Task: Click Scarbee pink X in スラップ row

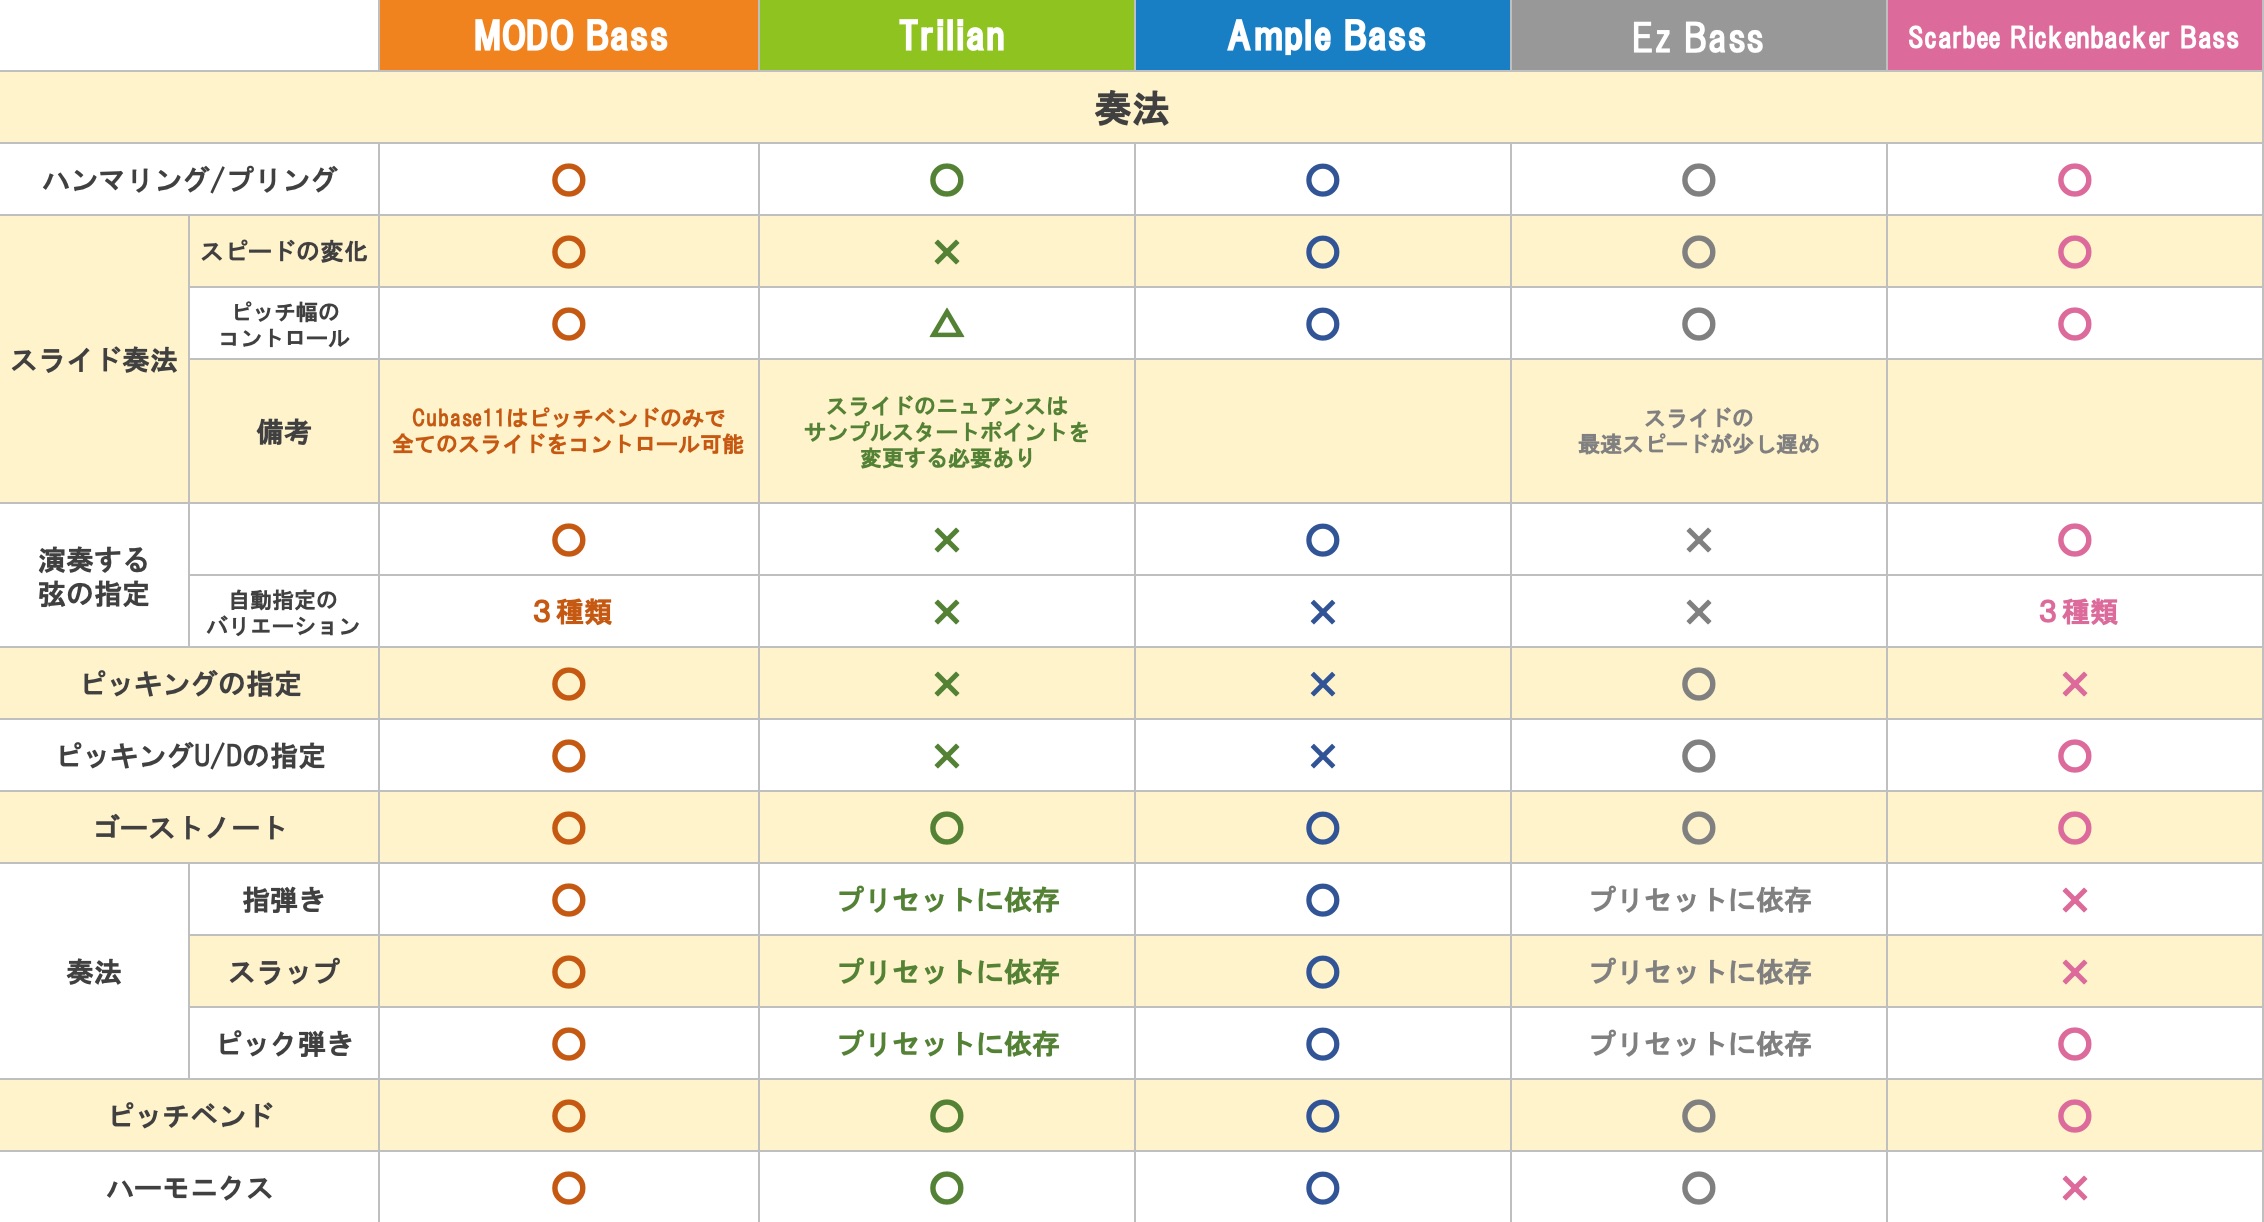Action: (2075, 972)
